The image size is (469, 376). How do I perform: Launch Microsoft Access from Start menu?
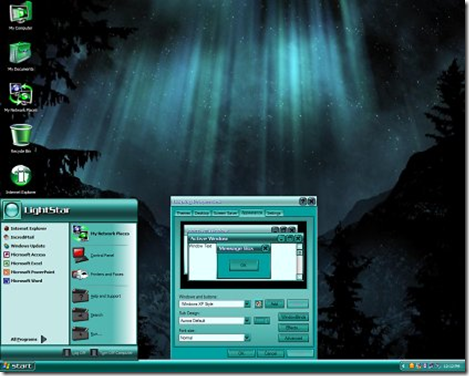tap(24, 254)
